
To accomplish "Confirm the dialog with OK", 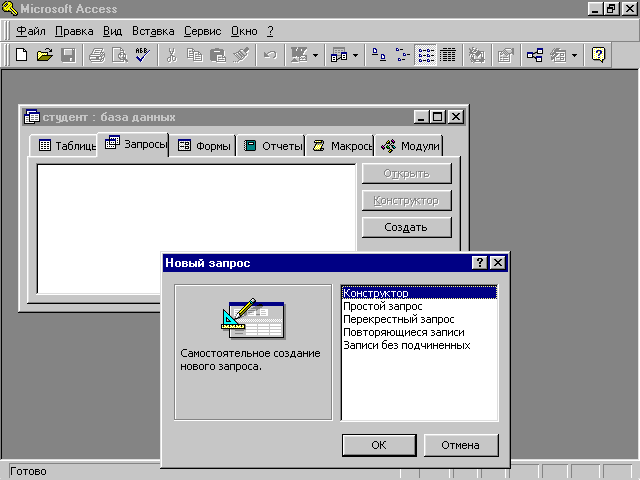I will (x=379, y=445).
